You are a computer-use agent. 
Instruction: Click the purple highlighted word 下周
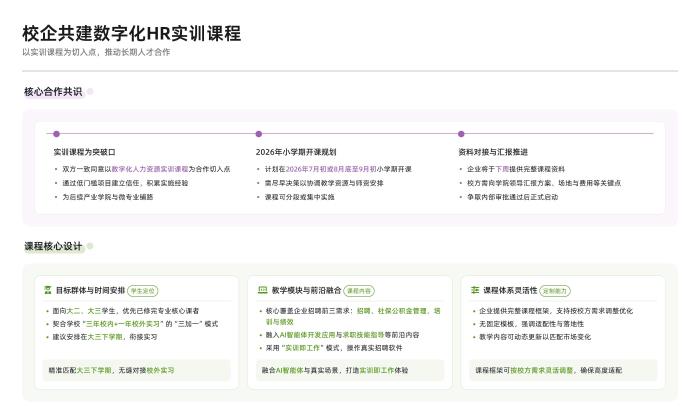coord(502,169)
